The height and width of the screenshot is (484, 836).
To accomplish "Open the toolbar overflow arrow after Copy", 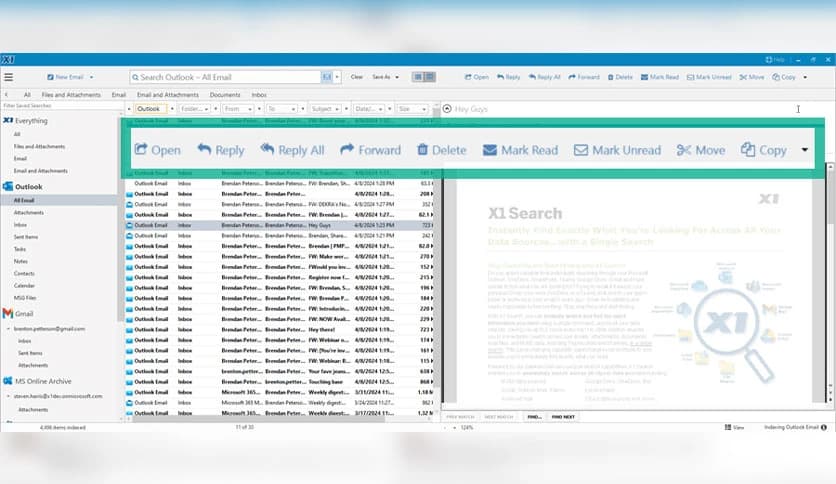I will pyautogui.click(x=805, y=77).
